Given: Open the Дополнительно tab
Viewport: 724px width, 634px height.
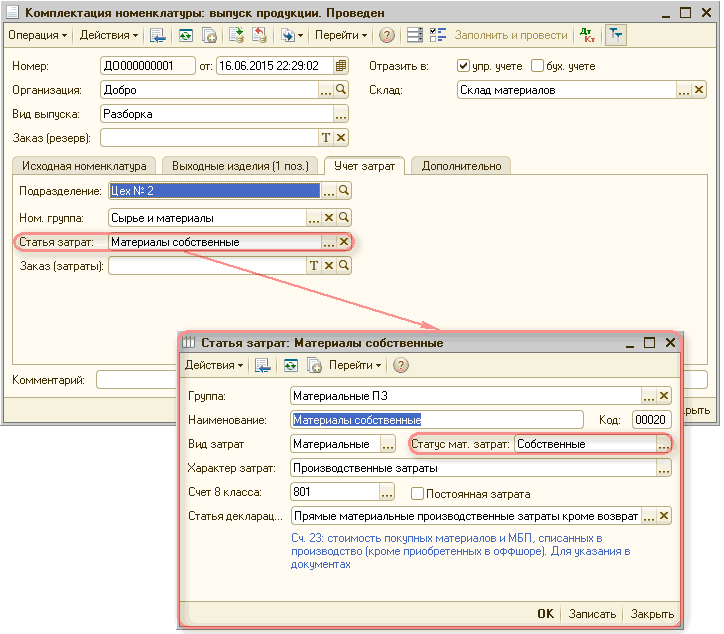Looking at the screenshot, I should (461, 166).
